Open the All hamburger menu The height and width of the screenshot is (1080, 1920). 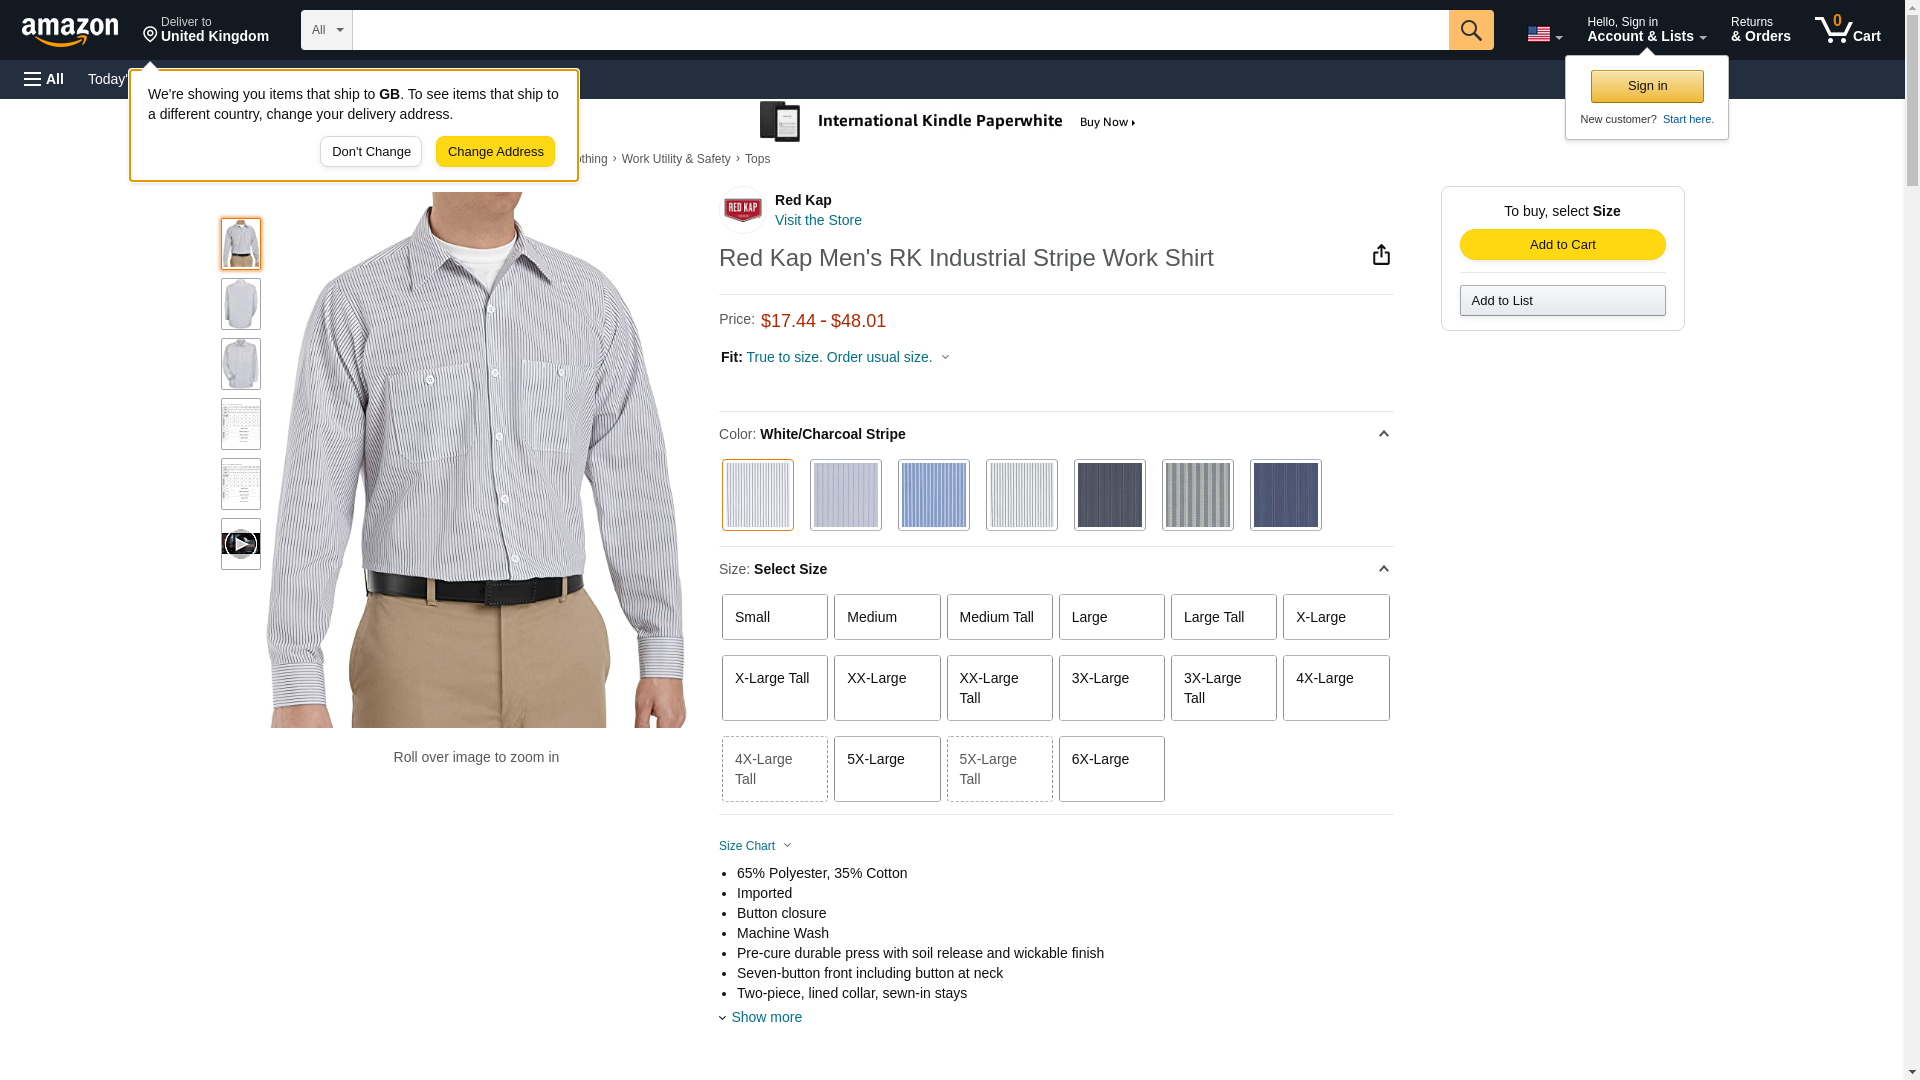[44, 79]
